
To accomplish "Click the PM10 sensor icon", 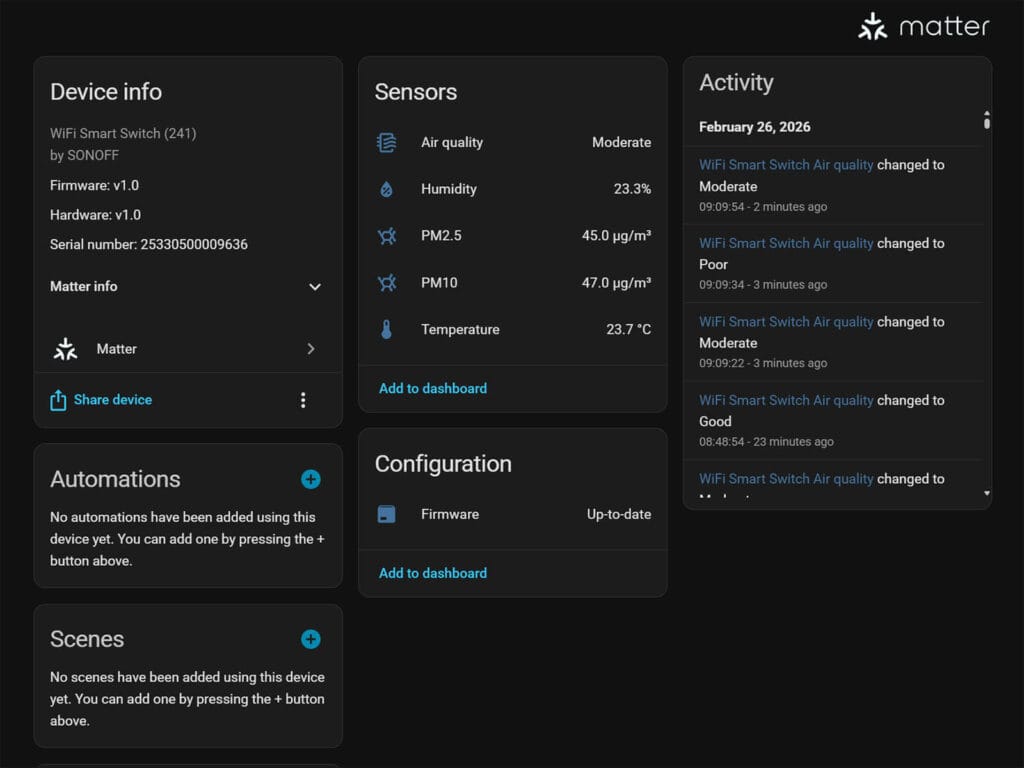I will tap(386, 283).
